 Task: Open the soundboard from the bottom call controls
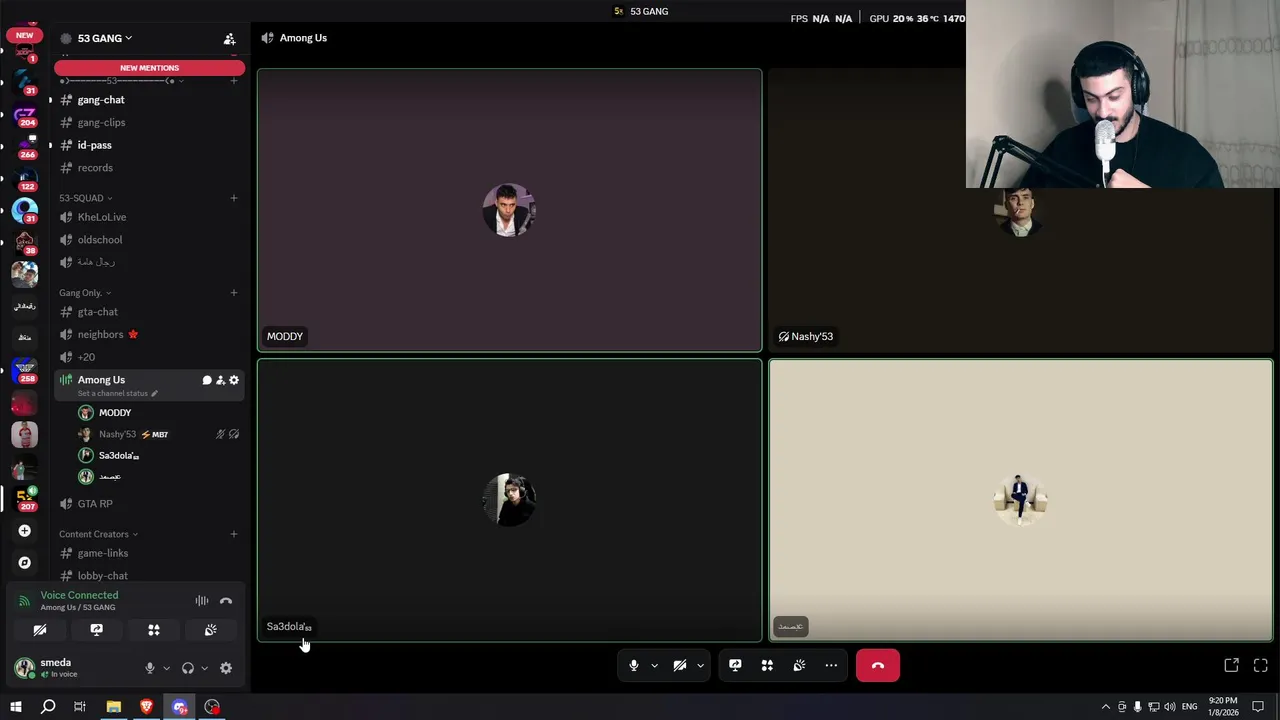(799, 665)
